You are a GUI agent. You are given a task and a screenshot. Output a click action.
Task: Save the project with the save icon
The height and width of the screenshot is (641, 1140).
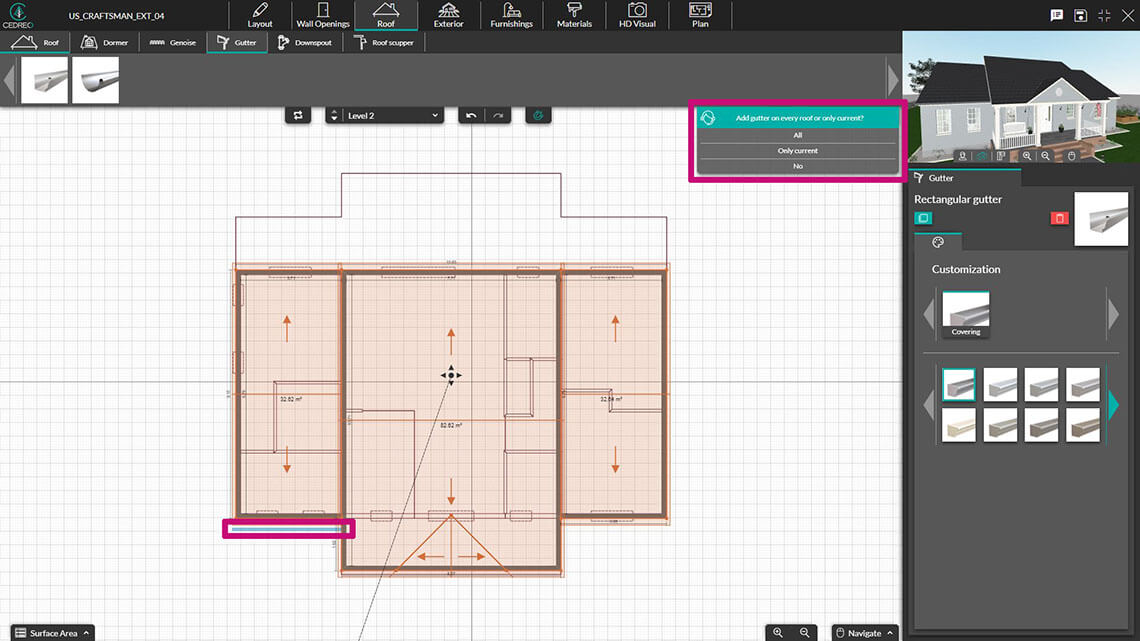click(x=1081, y=14)
